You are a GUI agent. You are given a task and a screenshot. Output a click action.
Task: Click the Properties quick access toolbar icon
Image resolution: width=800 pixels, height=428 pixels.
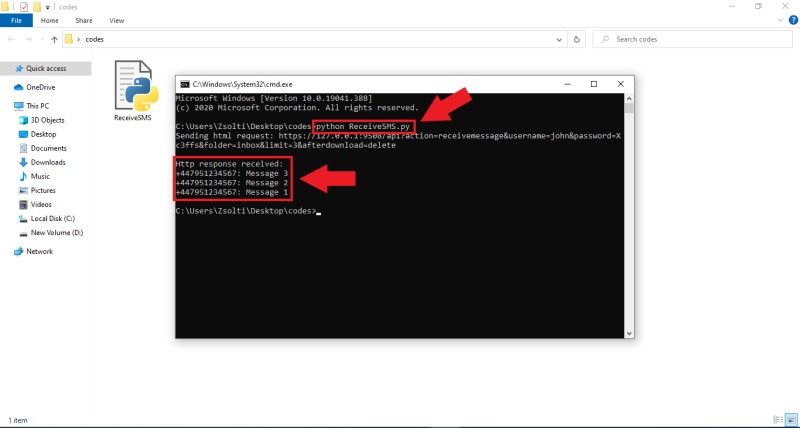click(x=23, y=7)
